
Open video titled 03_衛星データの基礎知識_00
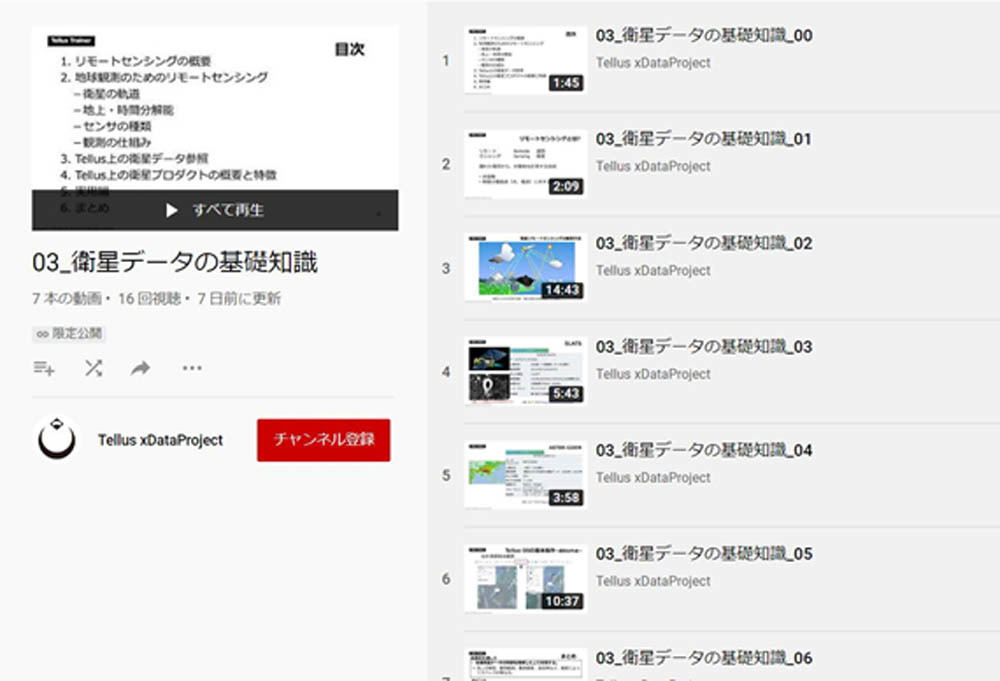point(704,36)
